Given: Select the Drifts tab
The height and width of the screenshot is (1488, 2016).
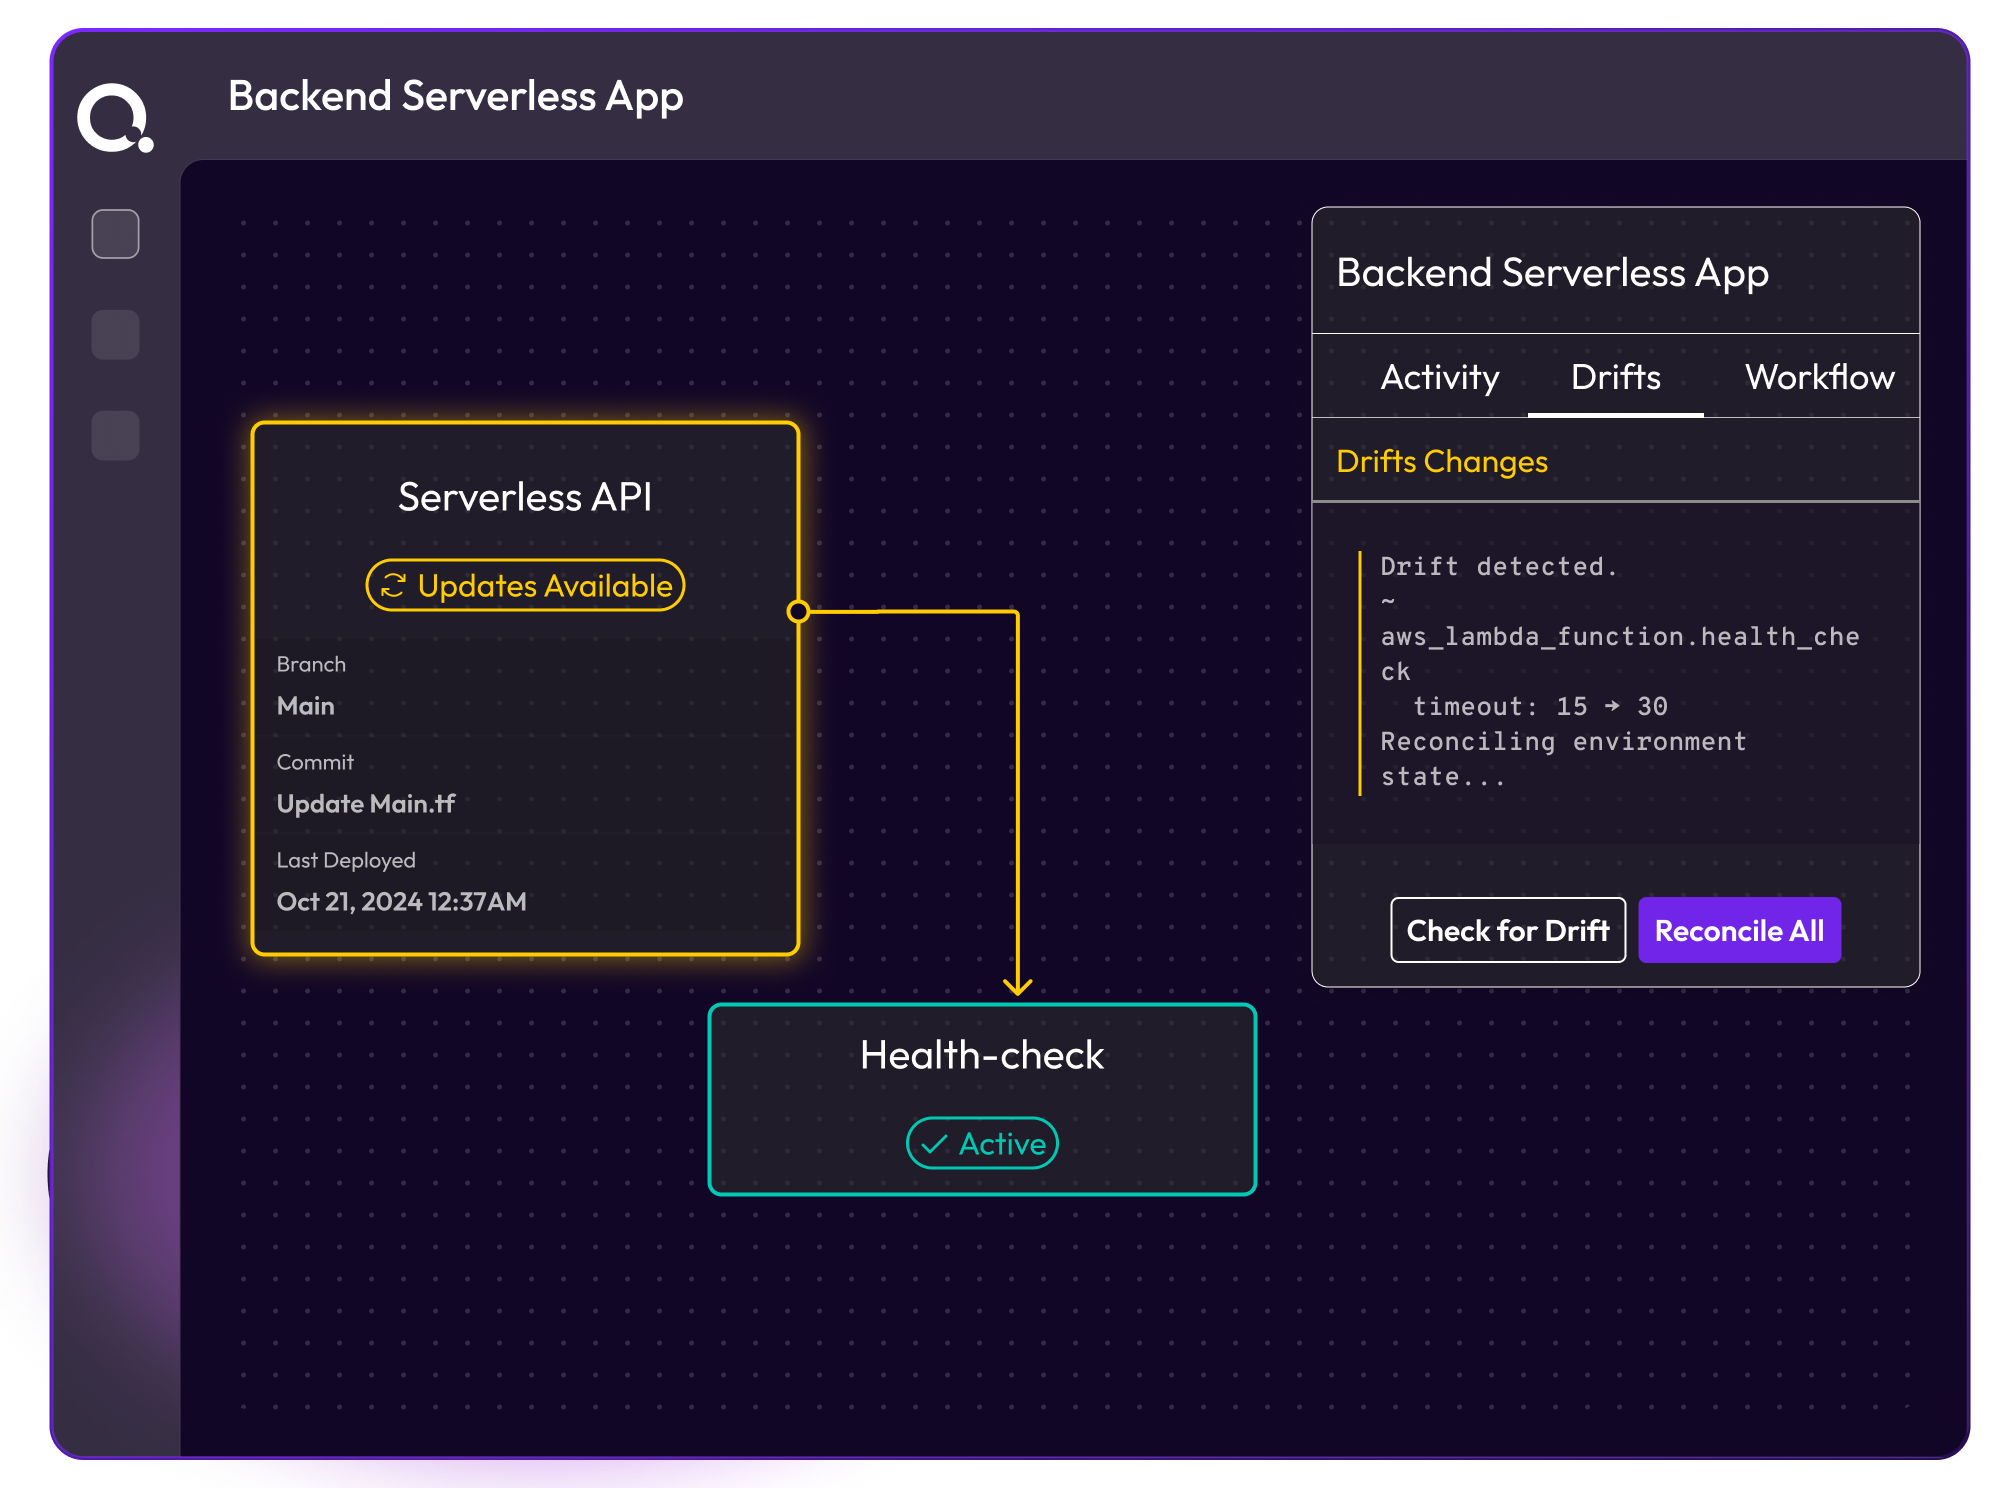Looking at the screenshot, I should point(1615,377).
